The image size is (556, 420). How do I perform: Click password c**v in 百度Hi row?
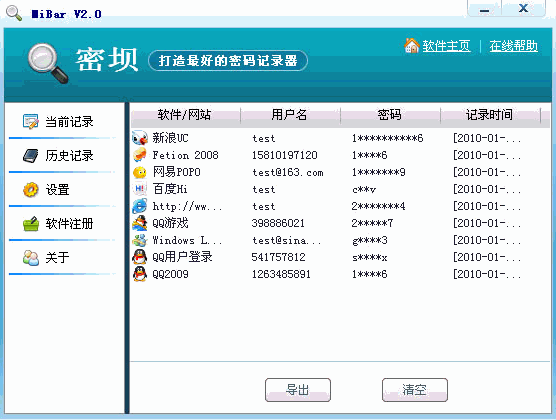[364, 189]
